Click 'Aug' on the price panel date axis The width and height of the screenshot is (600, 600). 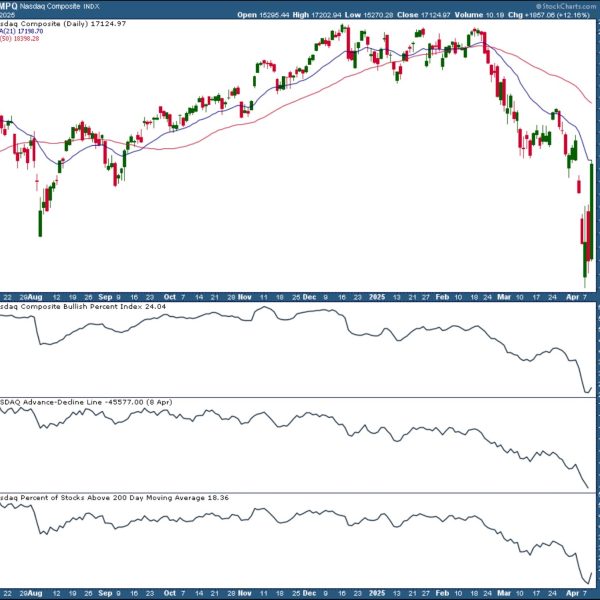[35, 297]
